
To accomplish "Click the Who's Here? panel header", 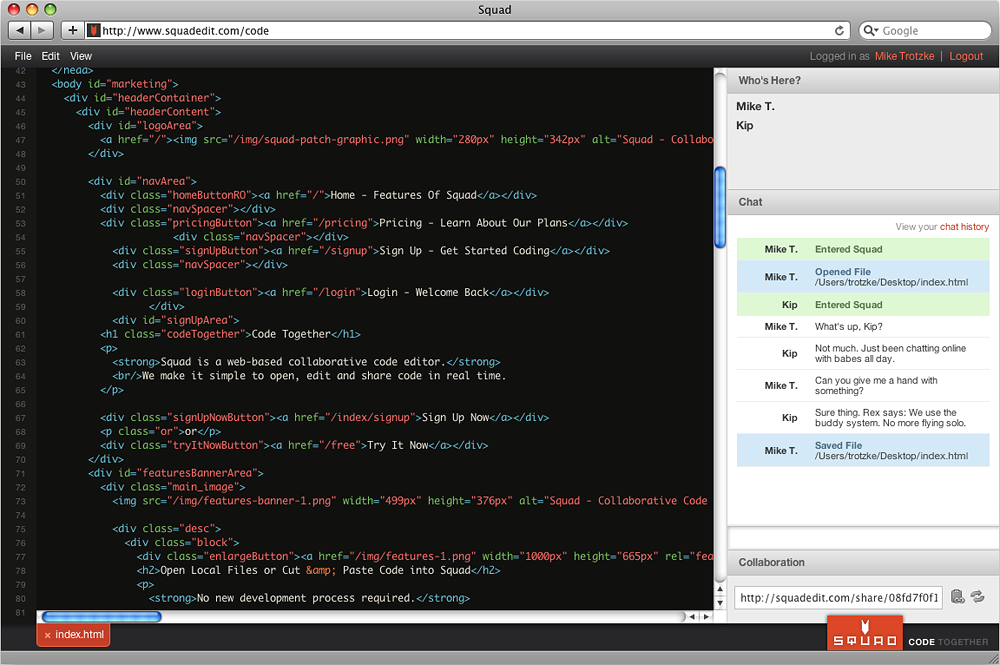I will pos(863,81).
